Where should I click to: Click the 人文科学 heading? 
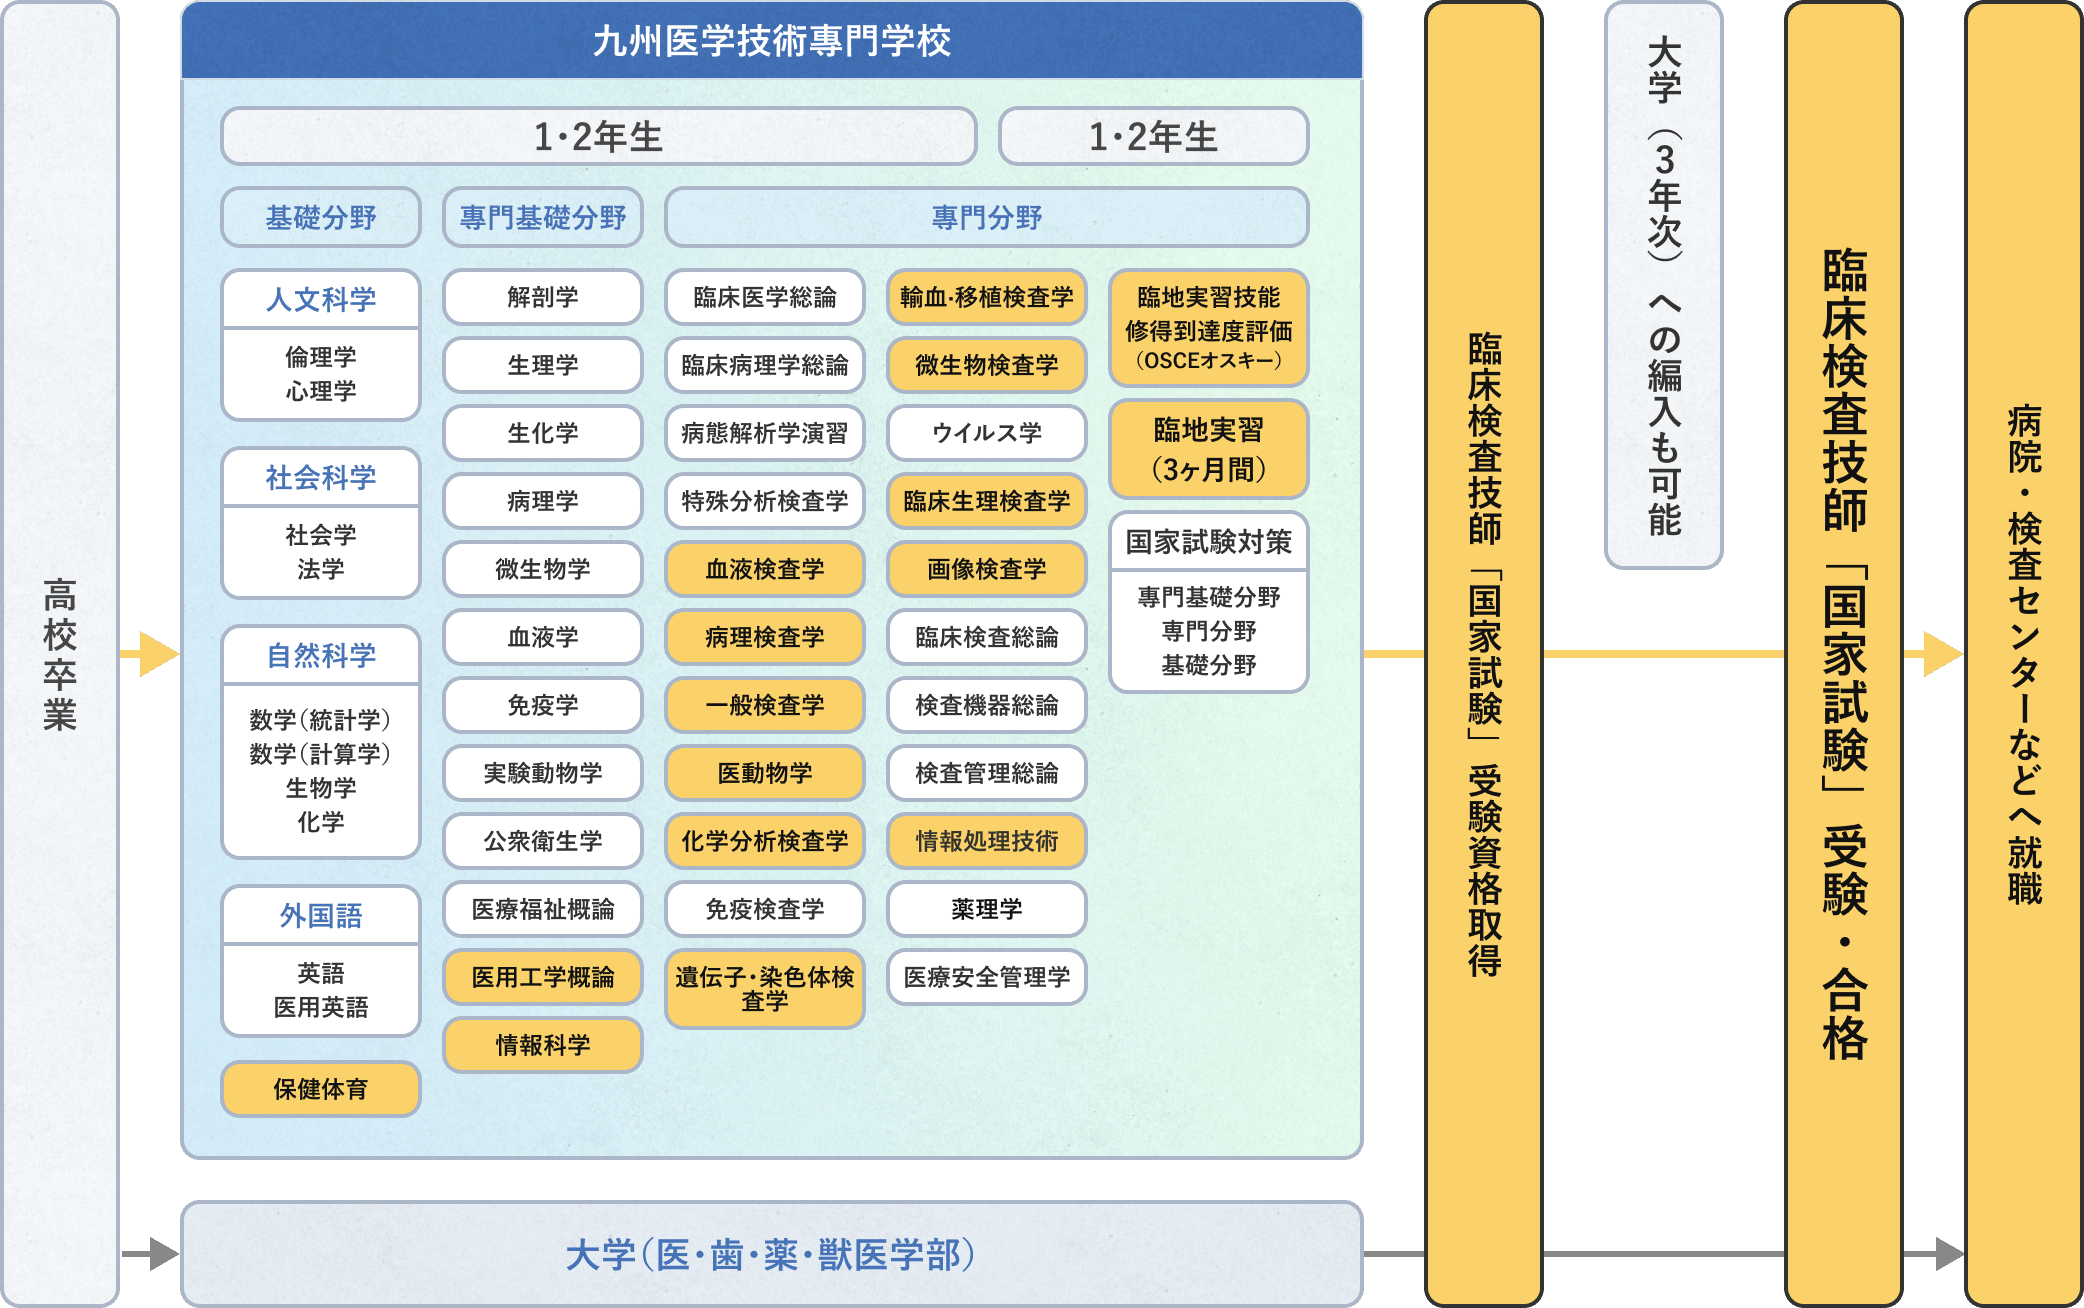tap(321, 299)
